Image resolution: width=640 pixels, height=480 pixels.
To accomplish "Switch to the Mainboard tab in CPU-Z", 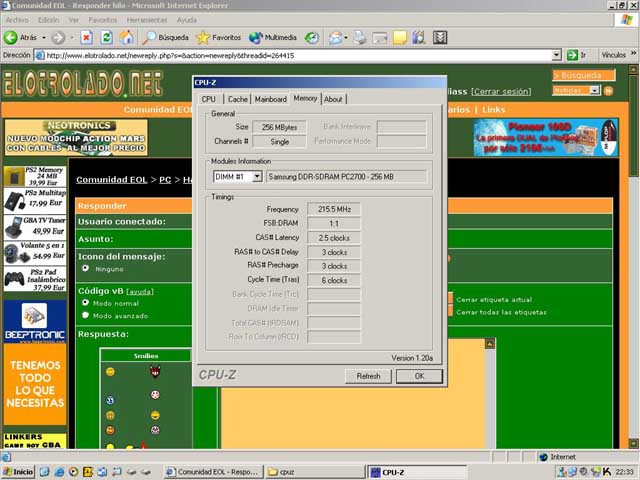I will click(270, 99).
